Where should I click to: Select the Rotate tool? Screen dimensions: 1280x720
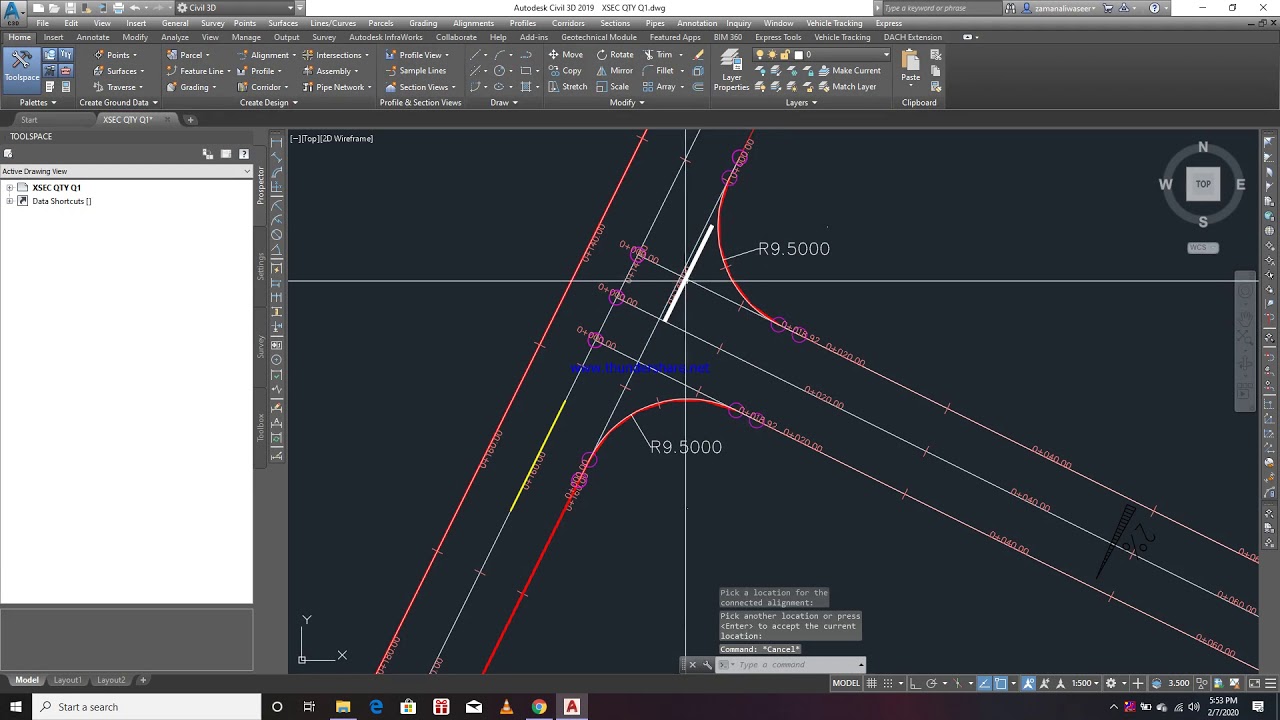[x=615, y=55]
